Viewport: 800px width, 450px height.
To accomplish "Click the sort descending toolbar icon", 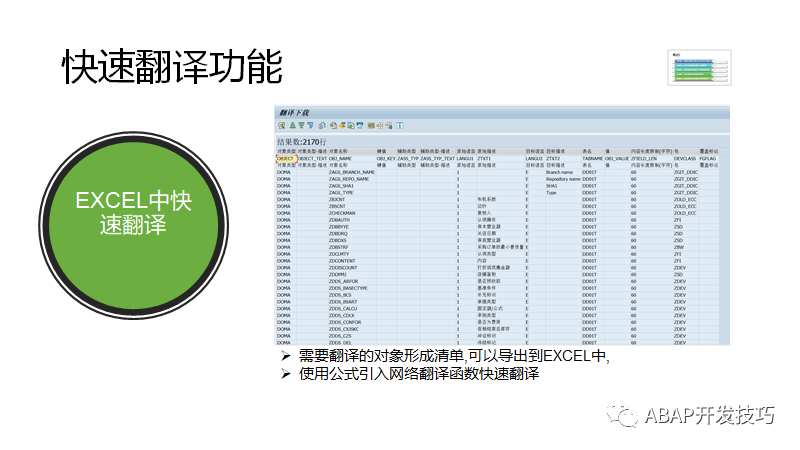I will click(302, 125).
